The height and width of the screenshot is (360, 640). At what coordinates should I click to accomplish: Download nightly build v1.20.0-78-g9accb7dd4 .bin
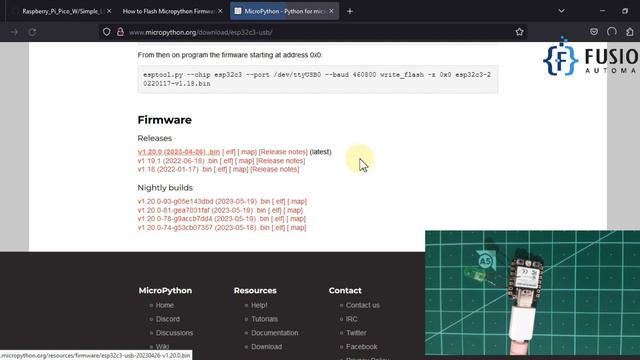(203, 219)
